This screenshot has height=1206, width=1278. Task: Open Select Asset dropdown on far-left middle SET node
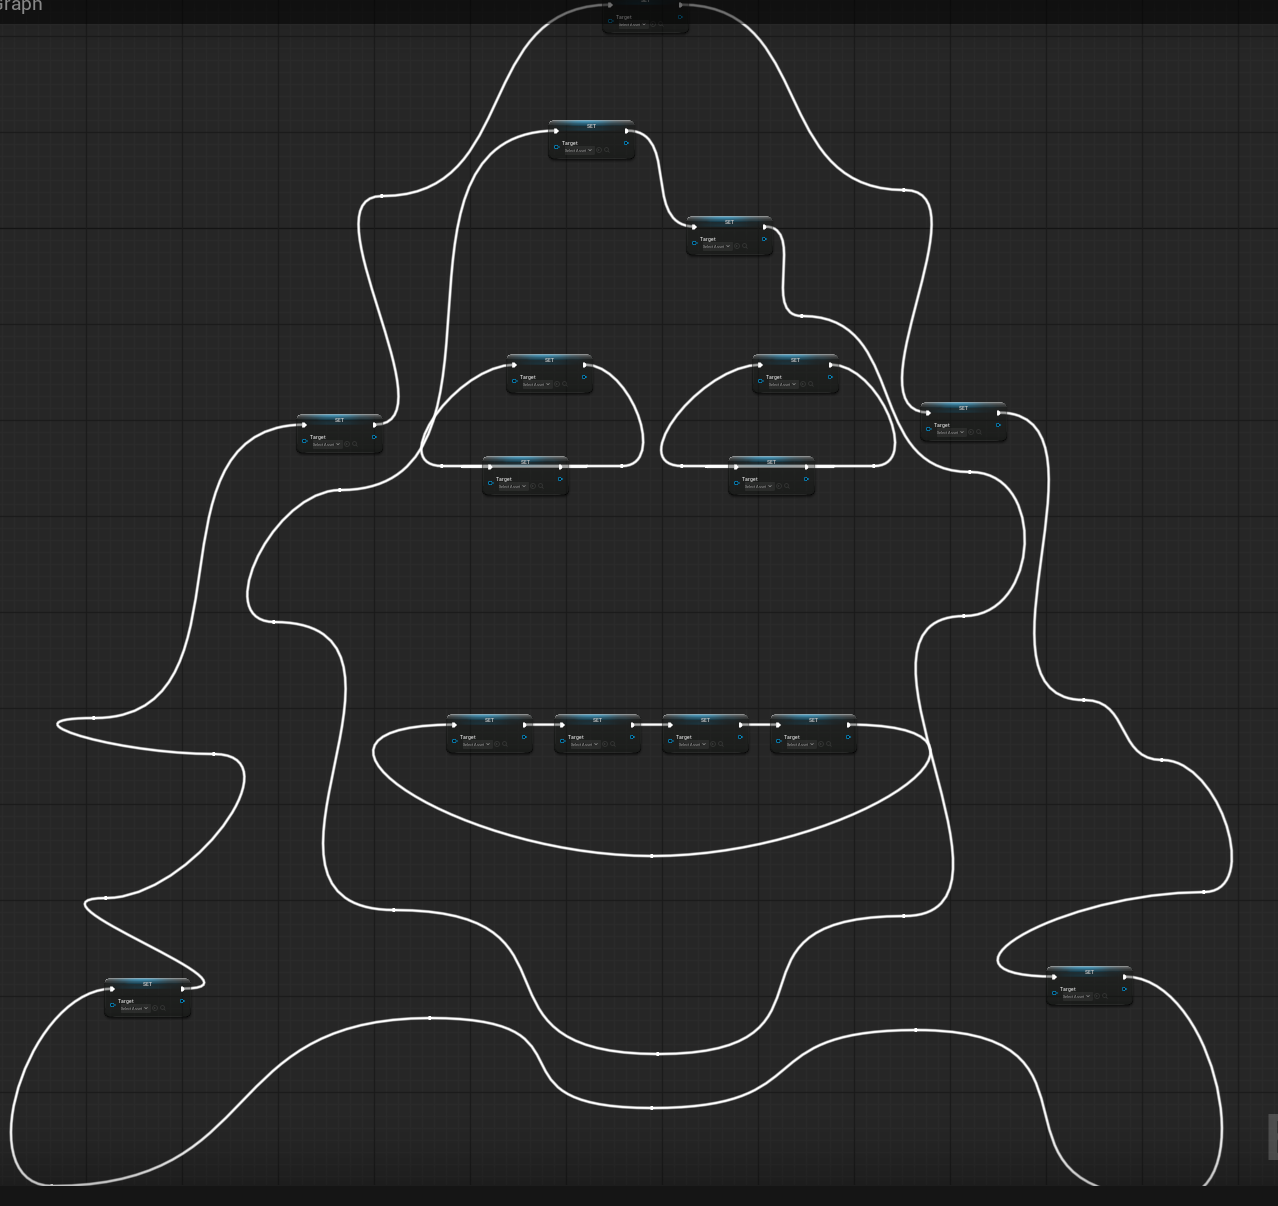326,444
